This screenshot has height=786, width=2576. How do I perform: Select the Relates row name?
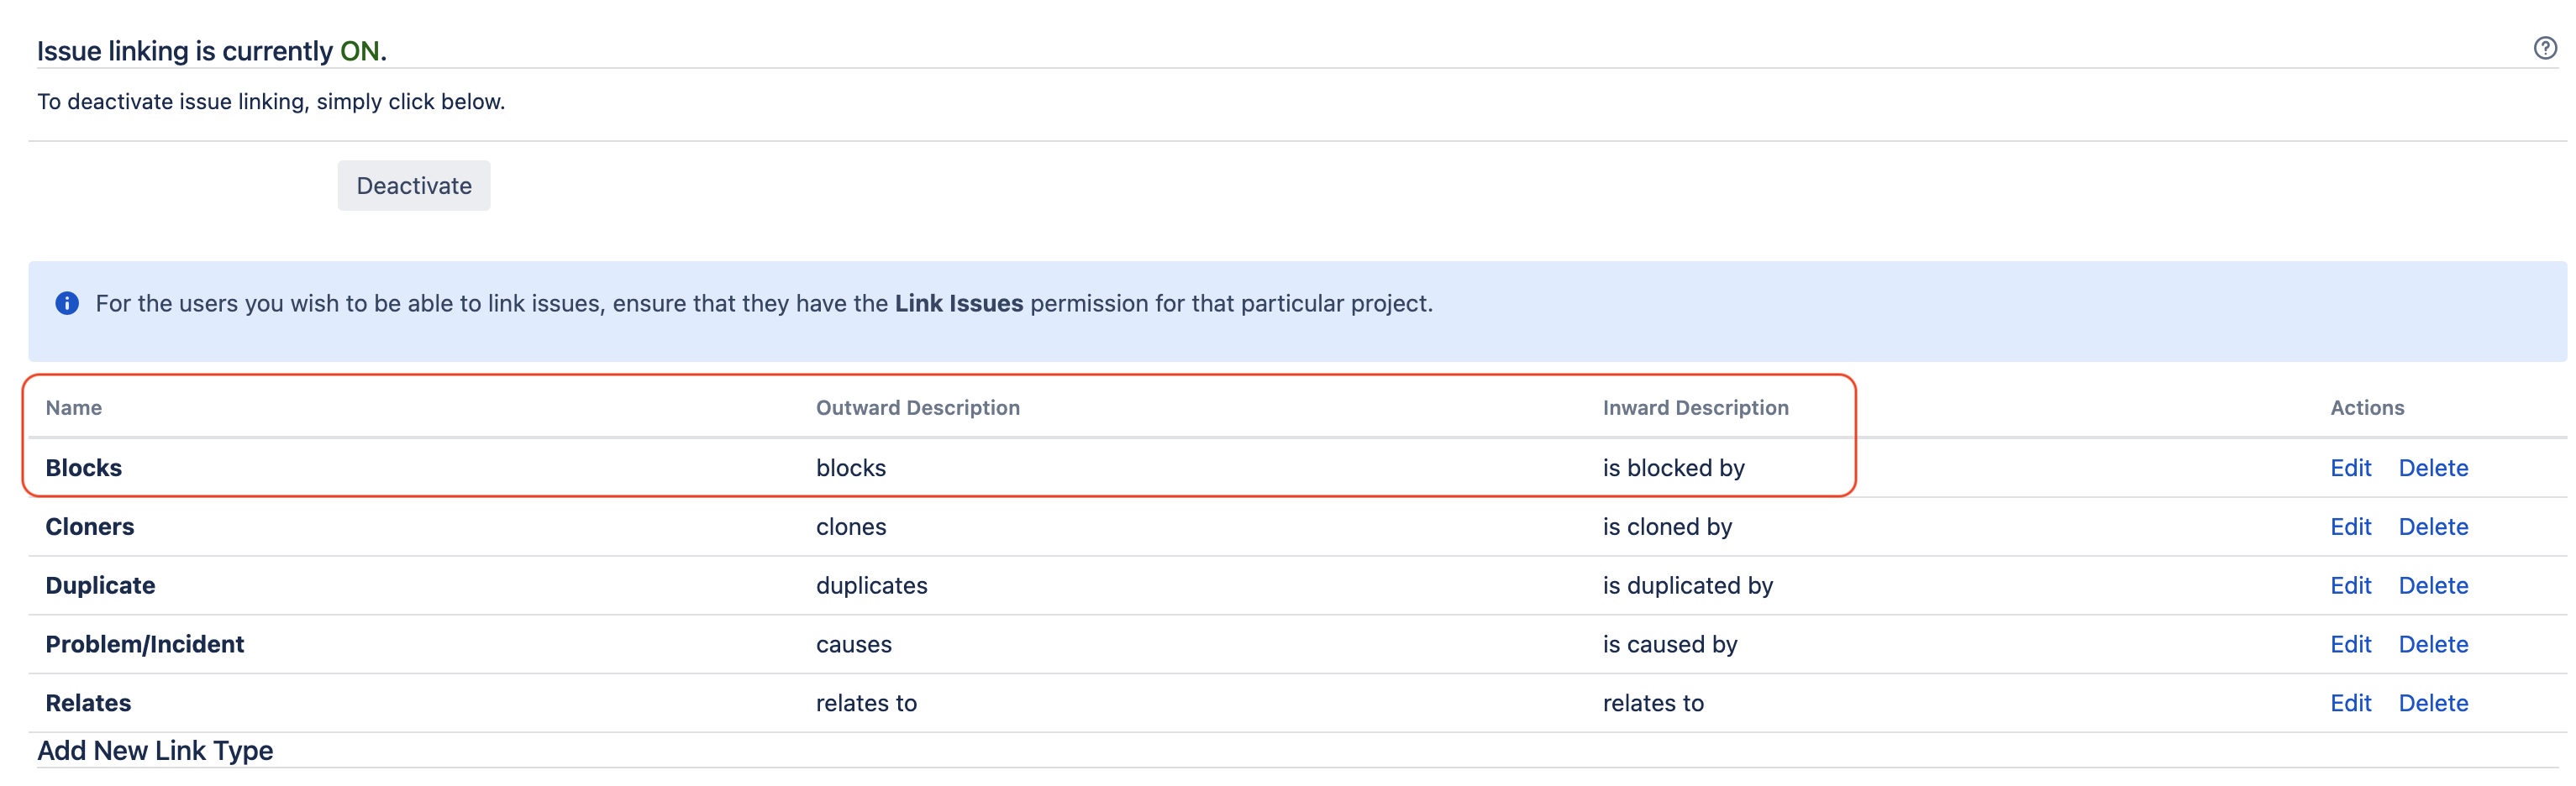click(x=88, y=702)
